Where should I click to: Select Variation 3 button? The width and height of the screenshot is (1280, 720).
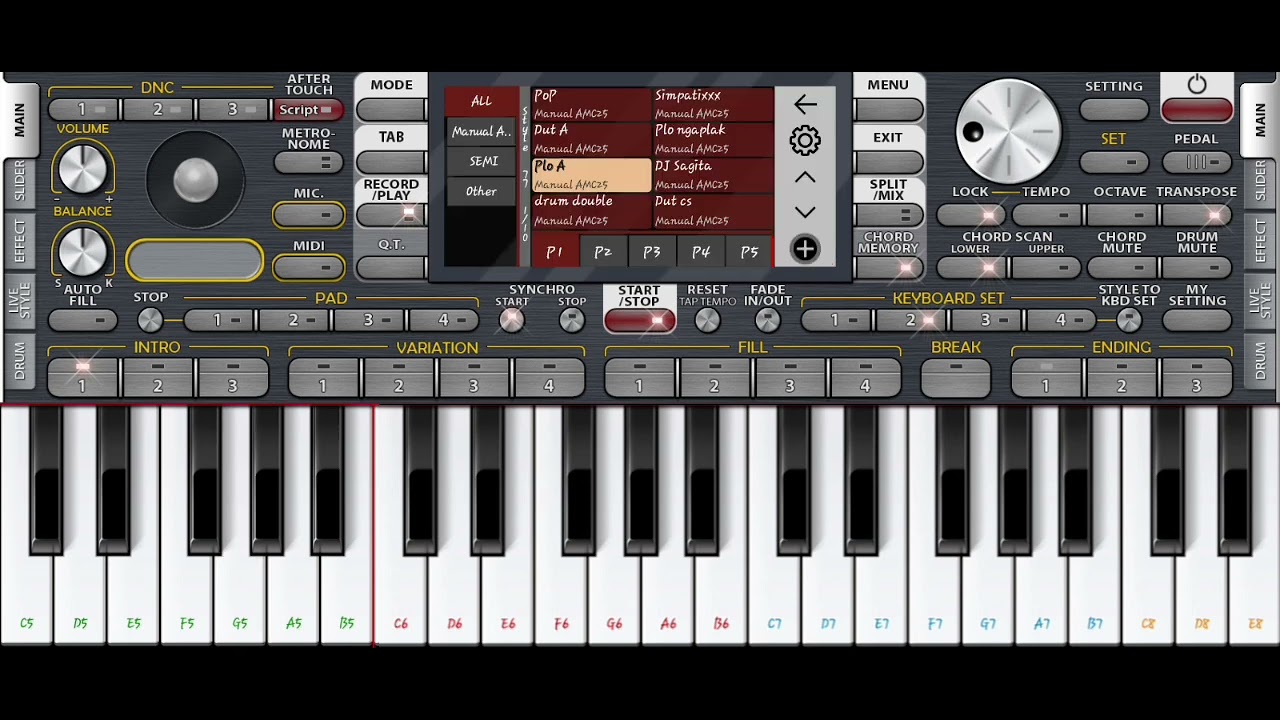pos(473,378)
